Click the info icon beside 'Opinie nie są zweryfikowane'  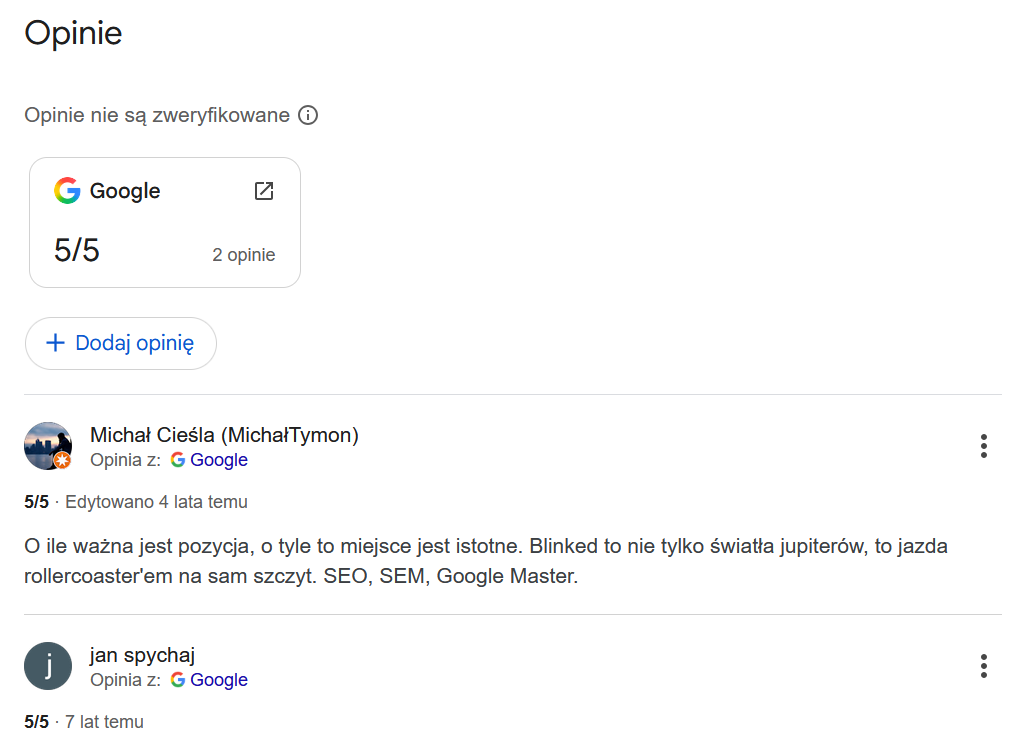point(309,115)
